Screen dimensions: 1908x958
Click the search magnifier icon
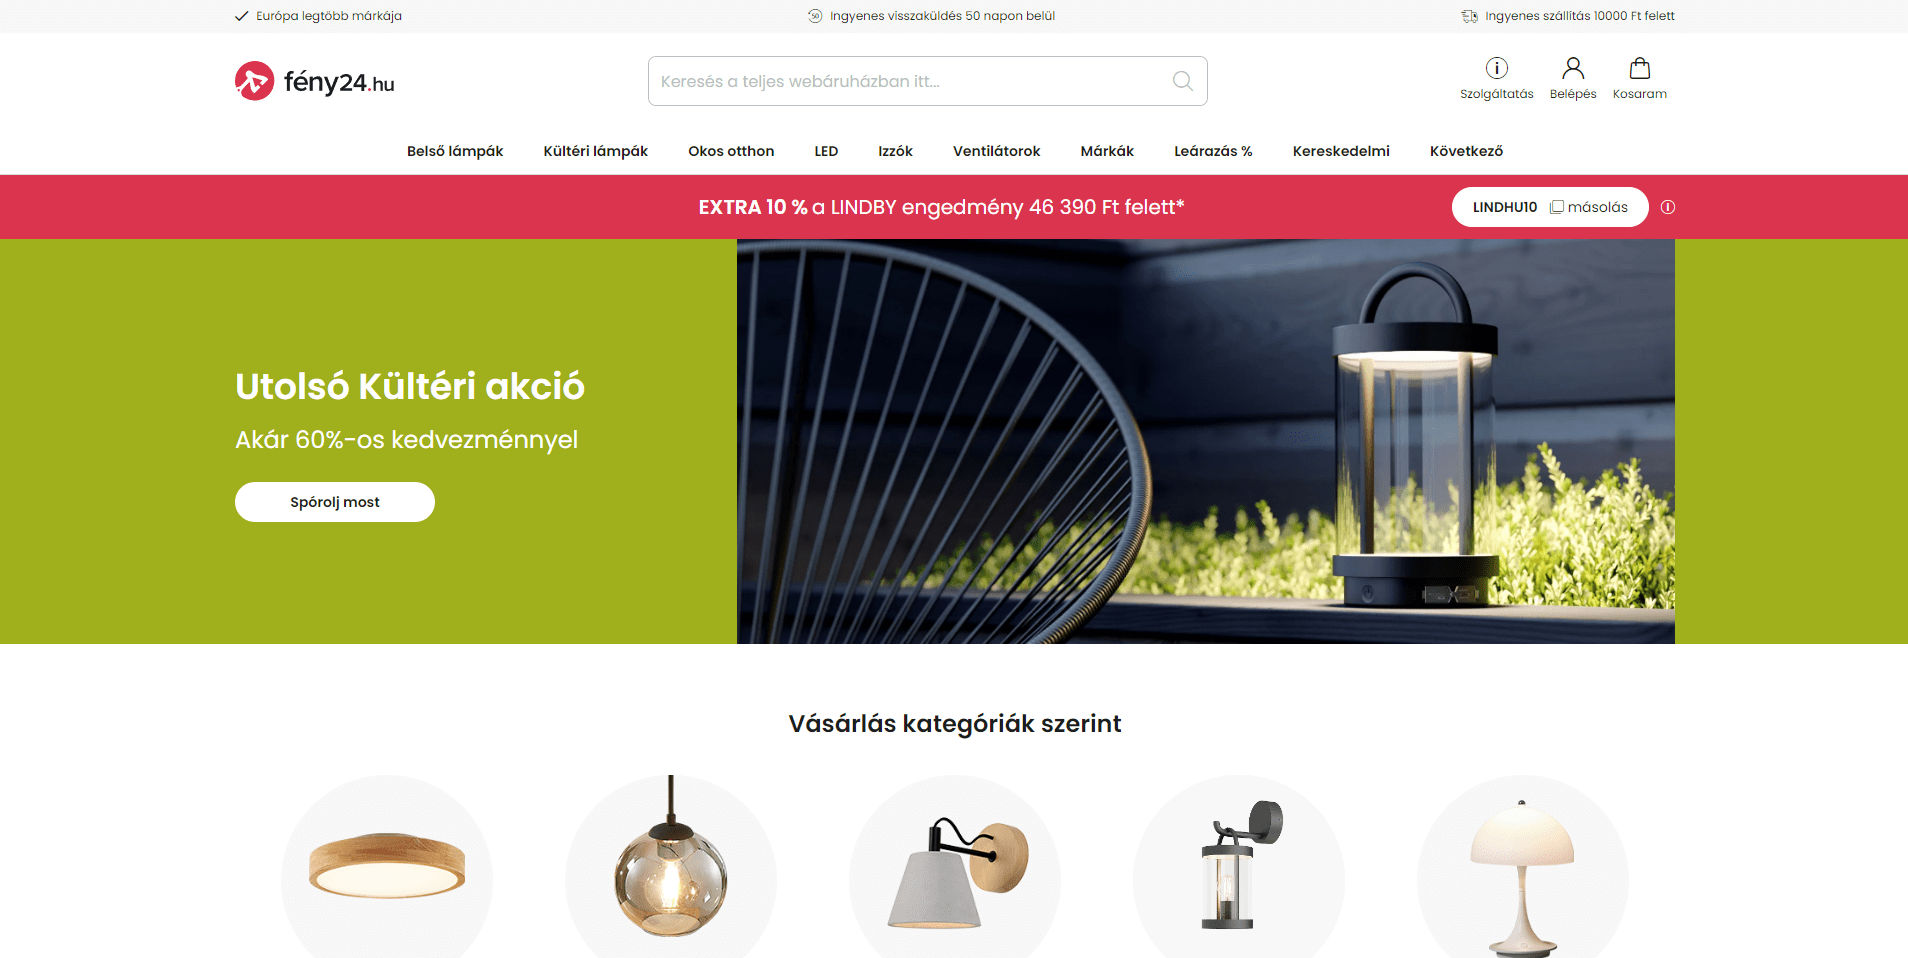pos(1182,81)
